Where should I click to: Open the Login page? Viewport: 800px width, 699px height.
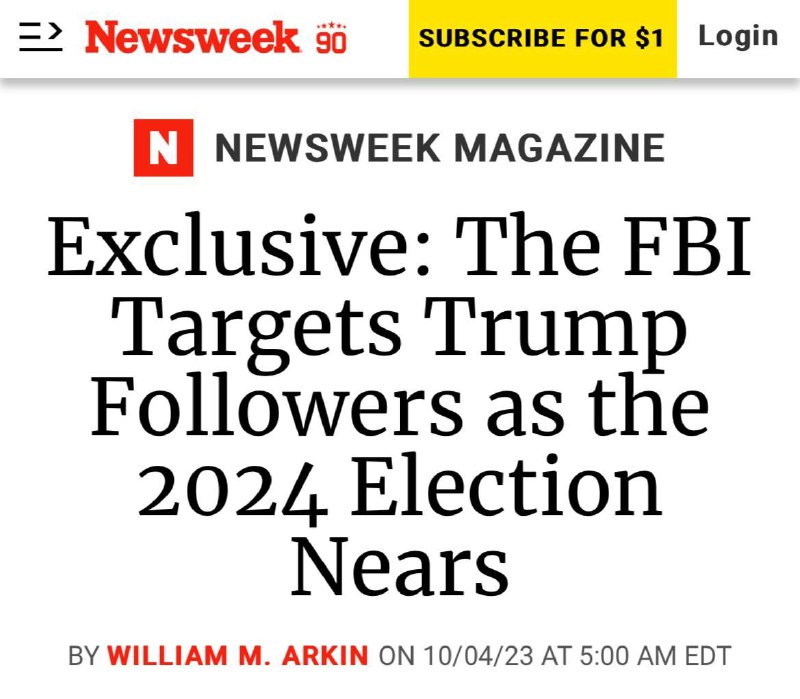point(738,36)
